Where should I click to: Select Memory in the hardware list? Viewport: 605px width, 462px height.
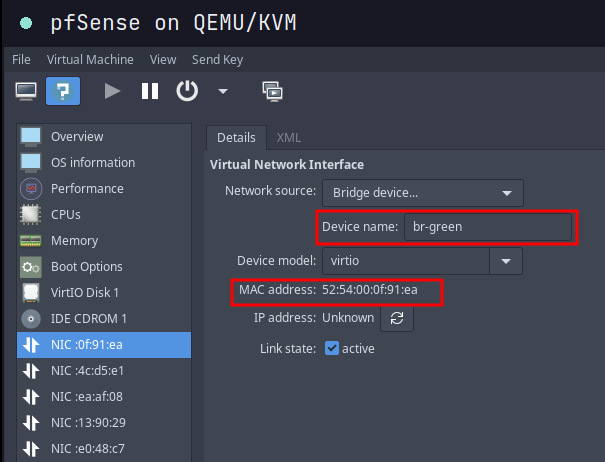(x=74, y=240)
